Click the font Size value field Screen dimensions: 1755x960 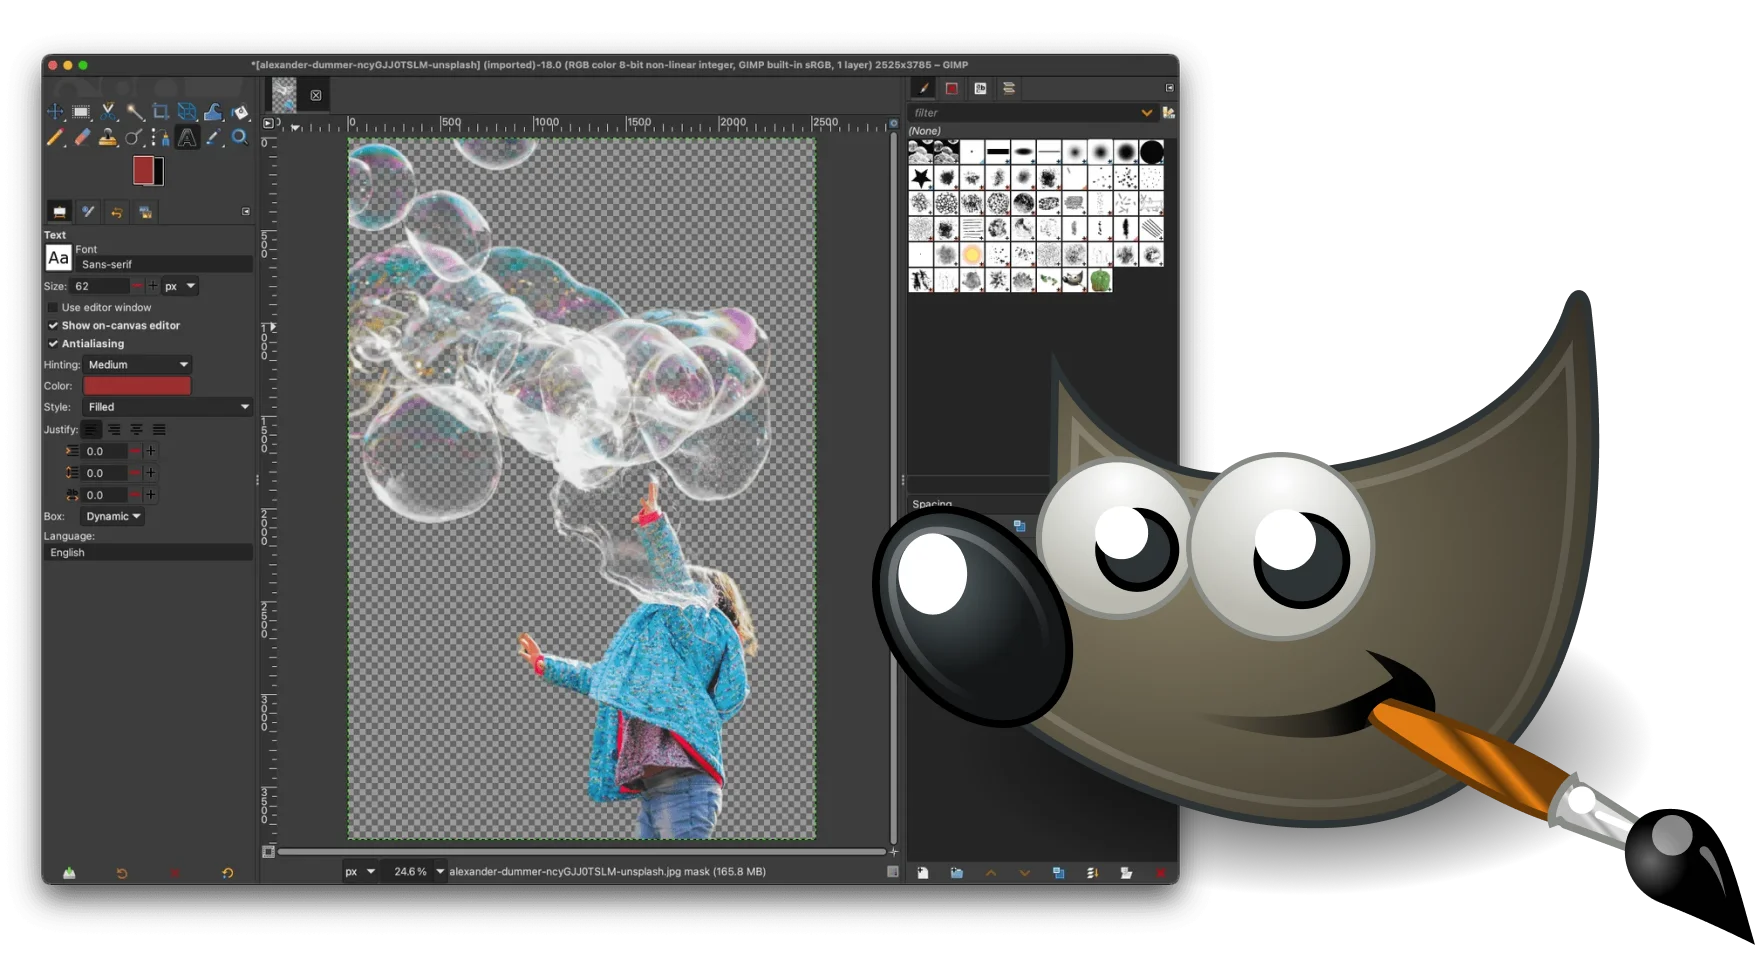[101, 287]
